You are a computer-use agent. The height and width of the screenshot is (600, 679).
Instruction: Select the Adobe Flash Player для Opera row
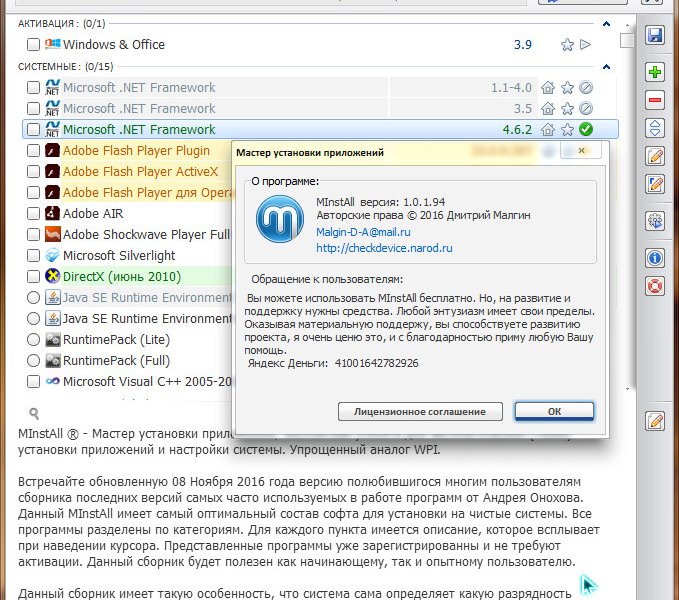[129, 192]
